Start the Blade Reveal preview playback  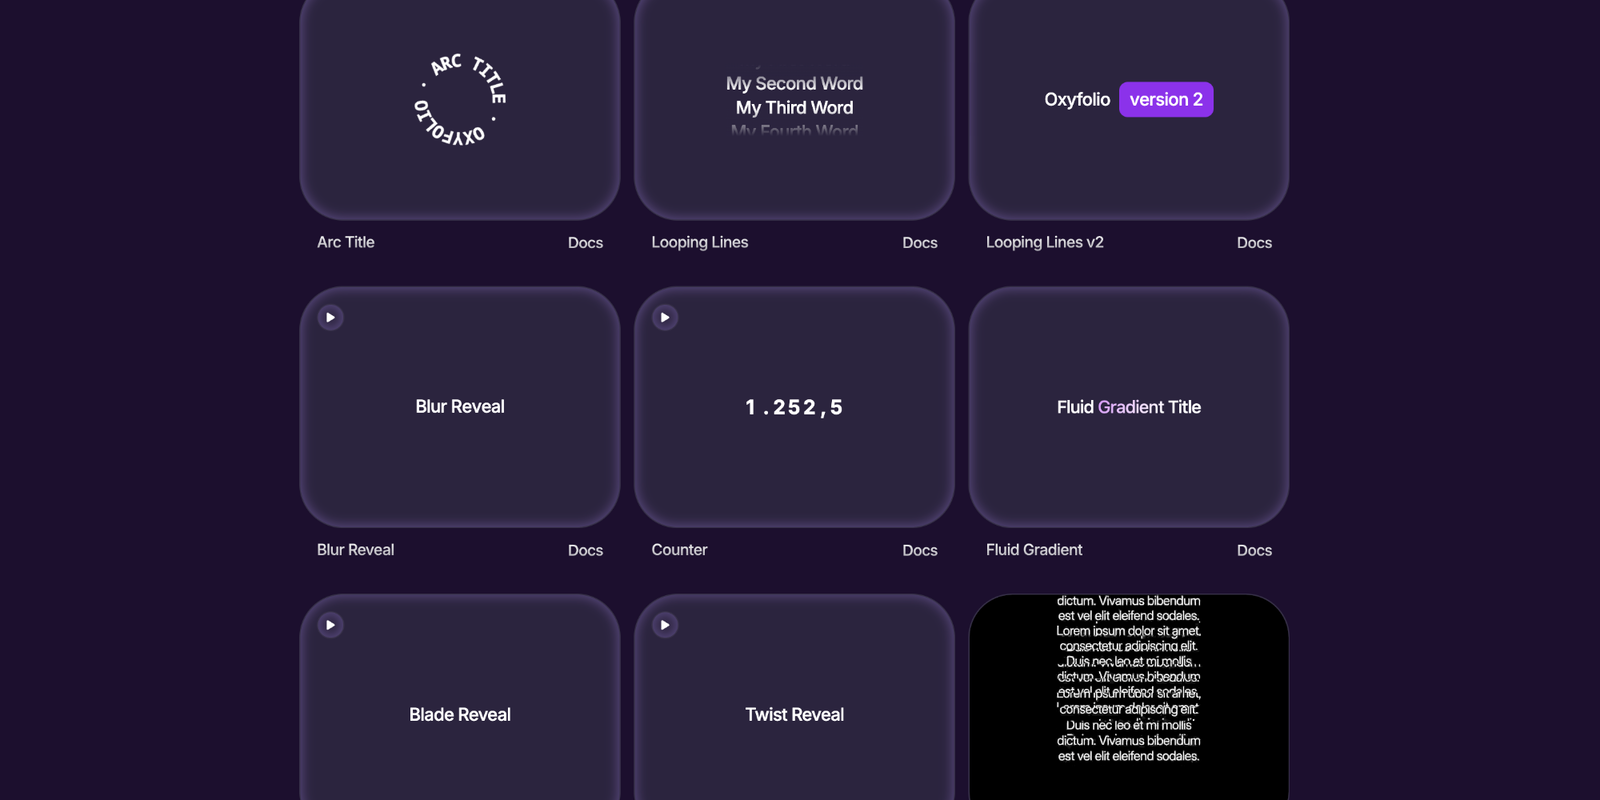coord(330,625)
